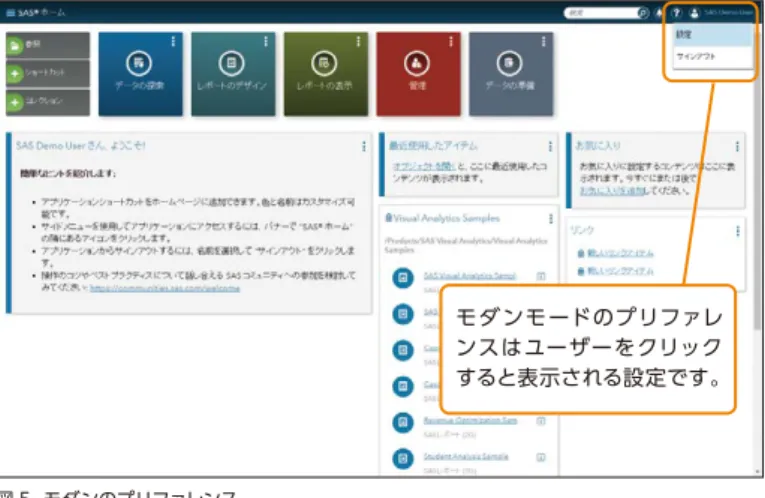This screenshot has width=765, height=498.
Task: Launch the レポートの表示 tile
Action: coord(325,74)
